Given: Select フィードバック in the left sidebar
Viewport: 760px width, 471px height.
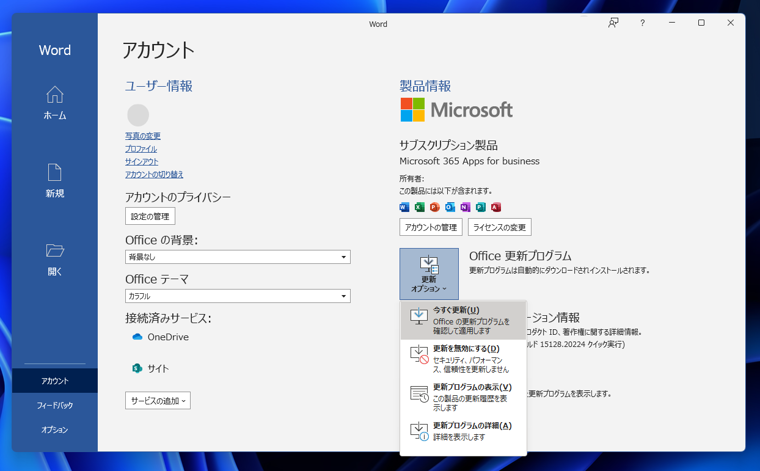Looking at the screenshot, I should coord(55,405).
